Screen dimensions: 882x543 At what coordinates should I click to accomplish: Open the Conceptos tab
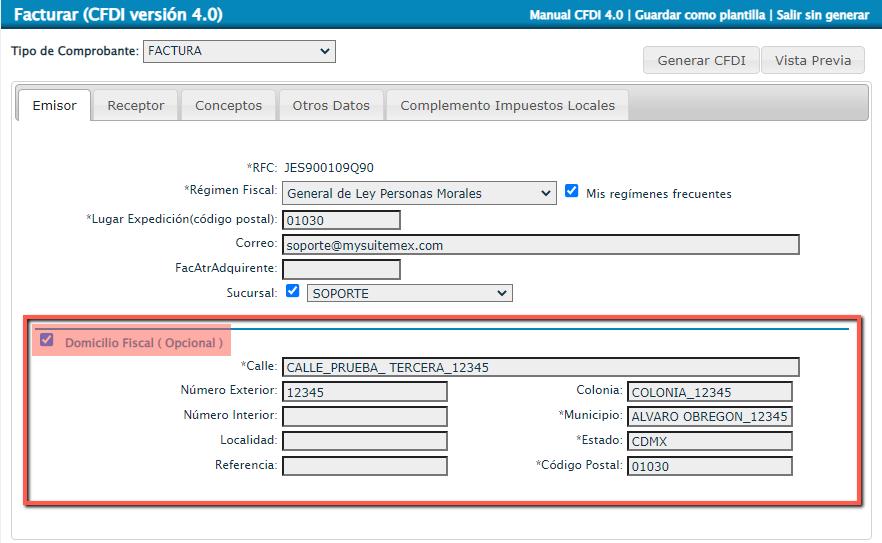(x=228, y=105)
